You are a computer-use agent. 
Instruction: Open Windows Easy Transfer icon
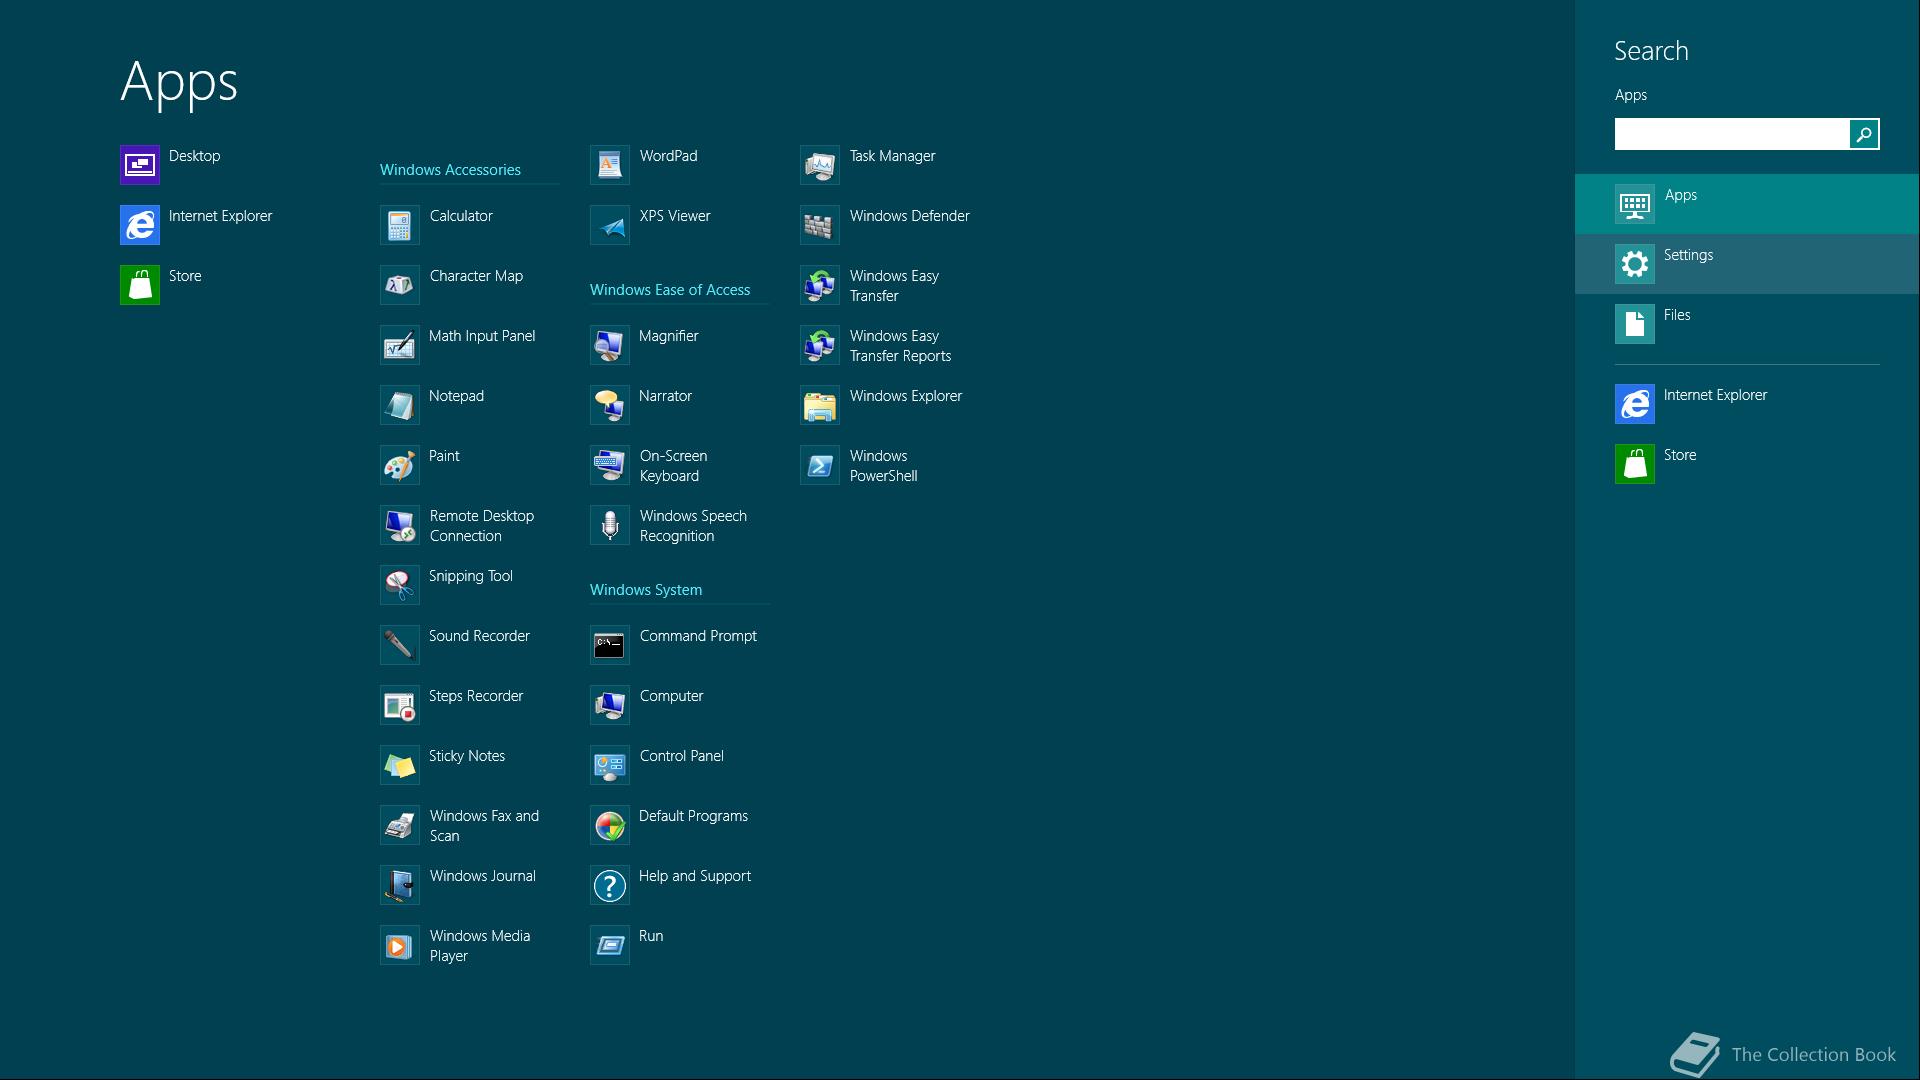click(x=820, y=285)
